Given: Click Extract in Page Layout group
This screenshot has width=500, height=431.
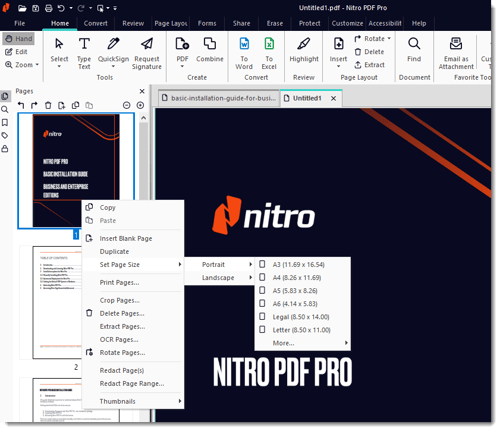Looking at the screenshot, I should pos(369,65).
